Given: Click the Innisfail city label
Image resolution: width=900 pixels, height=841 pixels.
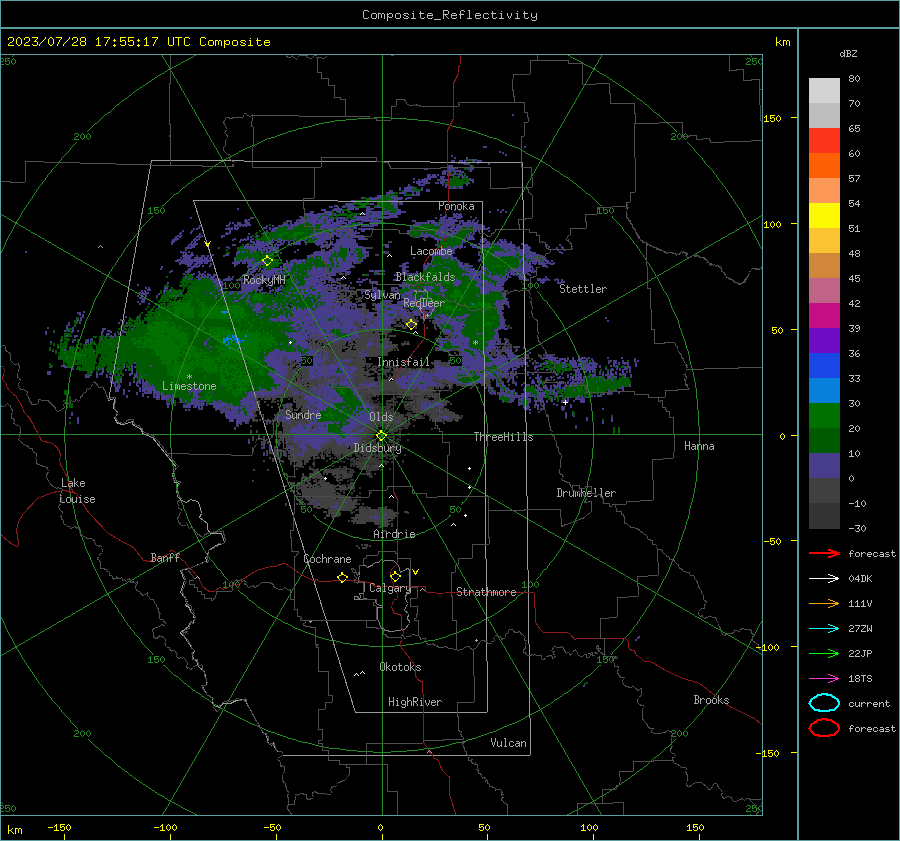Looking at the screenshot, I should tap(404, 362).
